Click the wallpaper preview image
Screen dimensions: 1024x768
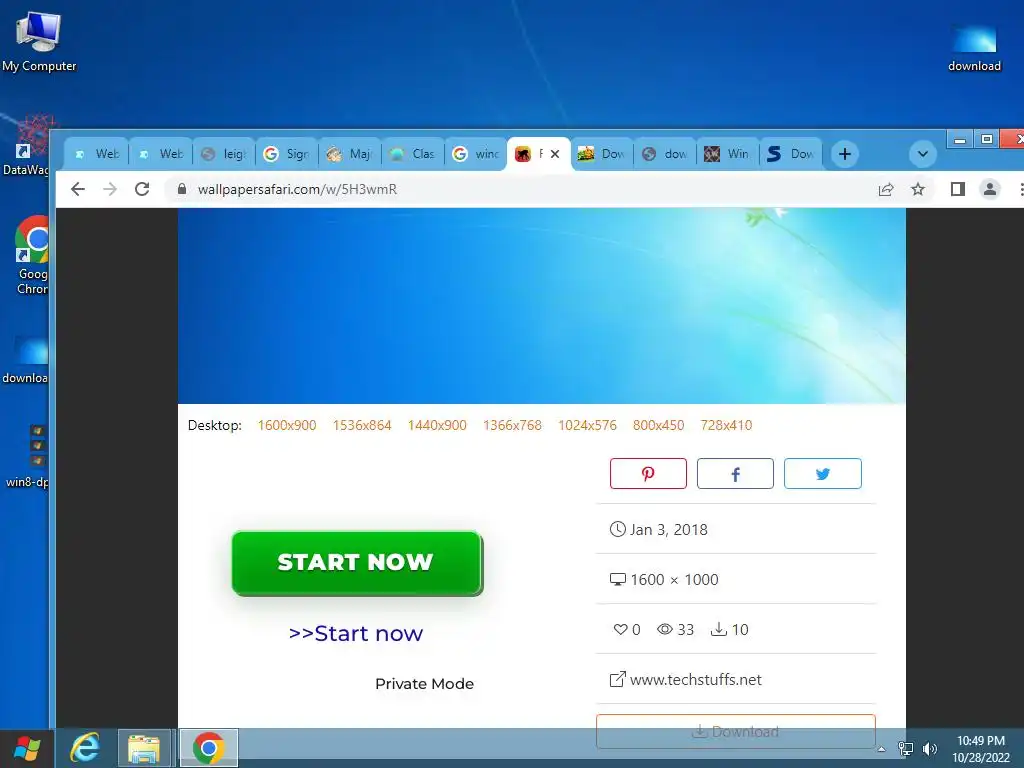(x=541, y=306)
